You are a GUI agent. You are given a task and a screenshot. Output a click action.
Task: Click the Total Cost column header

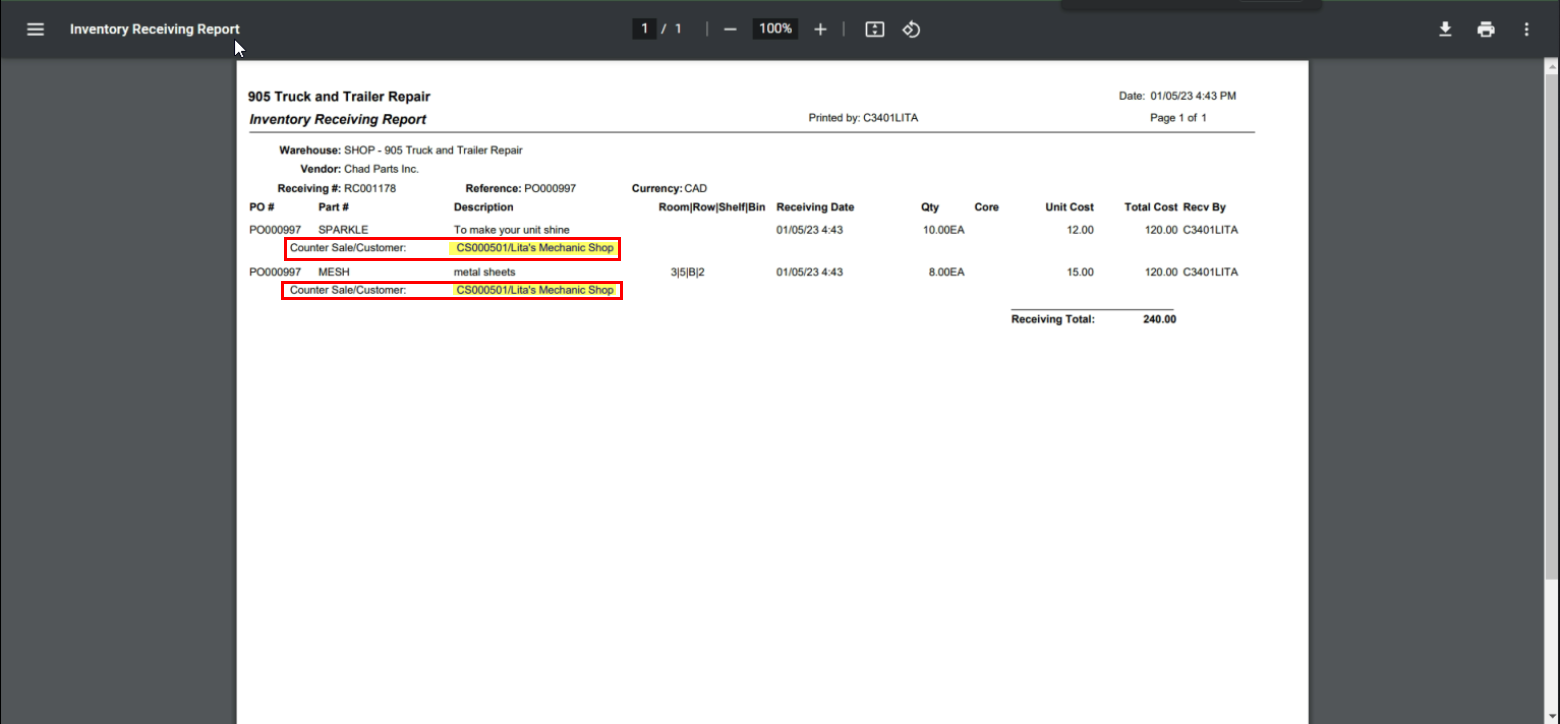[1151, 207]
